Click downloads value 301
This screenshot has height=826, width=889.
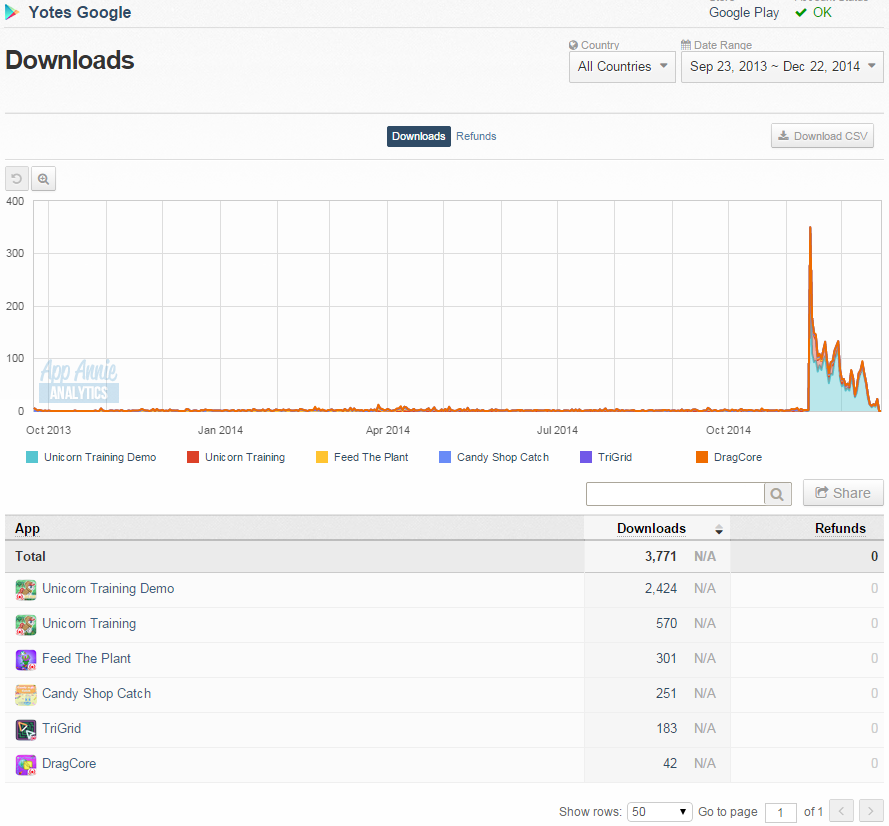coord(666,658)
